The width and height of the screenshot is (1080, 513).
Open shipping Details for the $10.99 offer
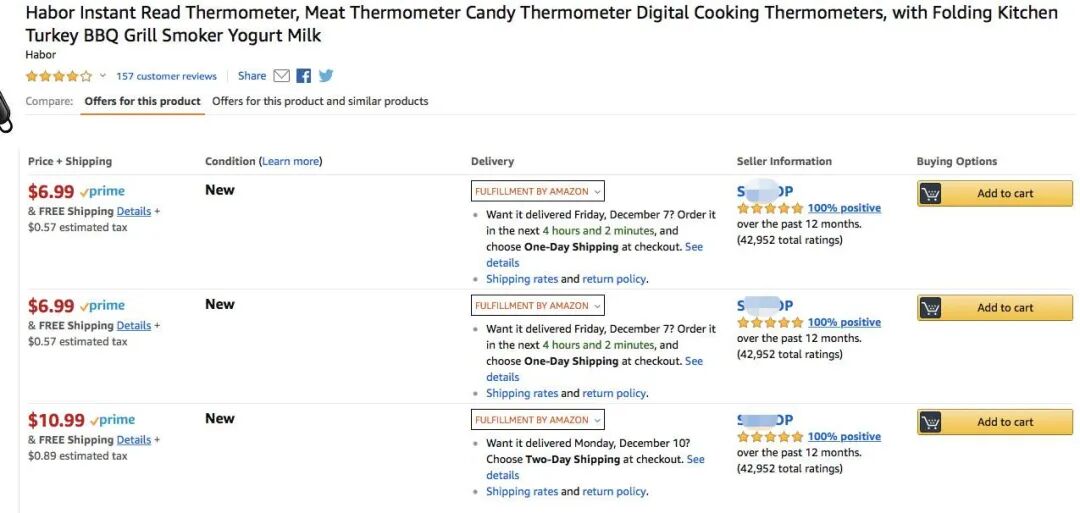[134, 440]
